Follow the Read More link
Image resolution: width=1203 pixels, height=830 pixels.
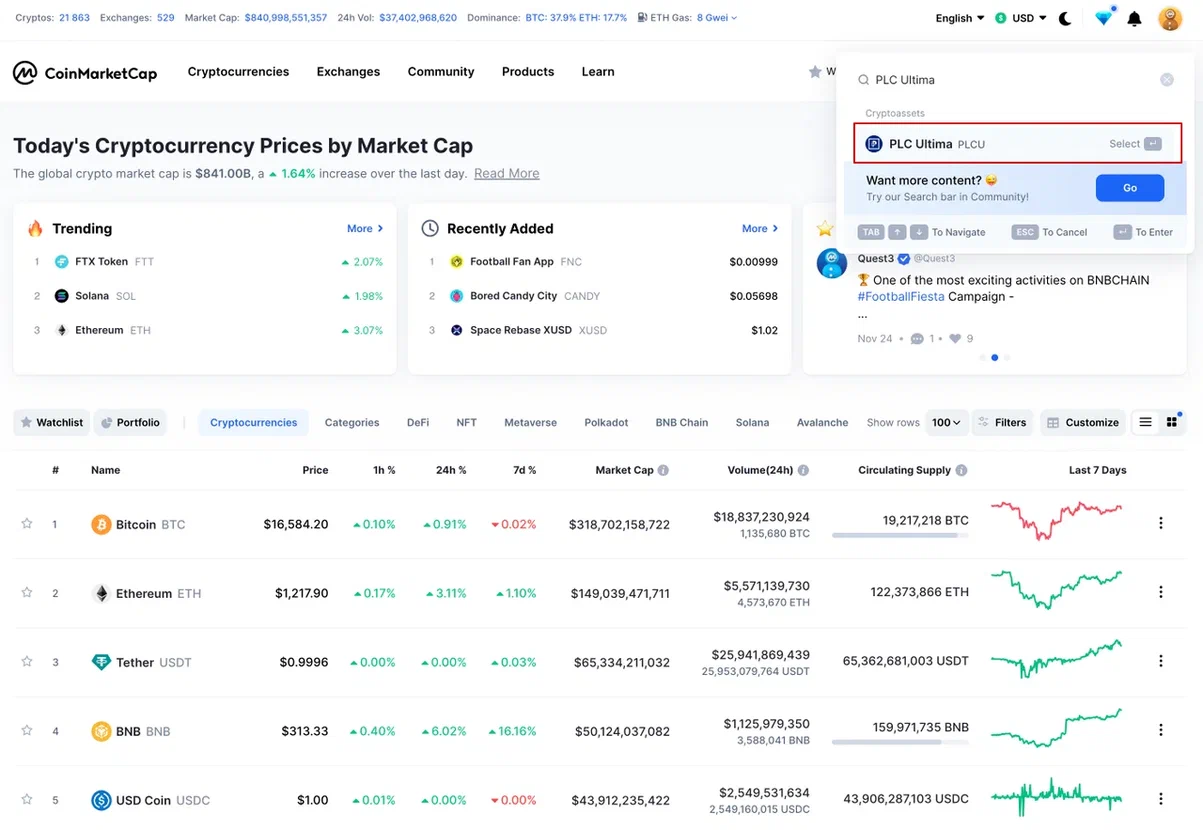(506, 173)
